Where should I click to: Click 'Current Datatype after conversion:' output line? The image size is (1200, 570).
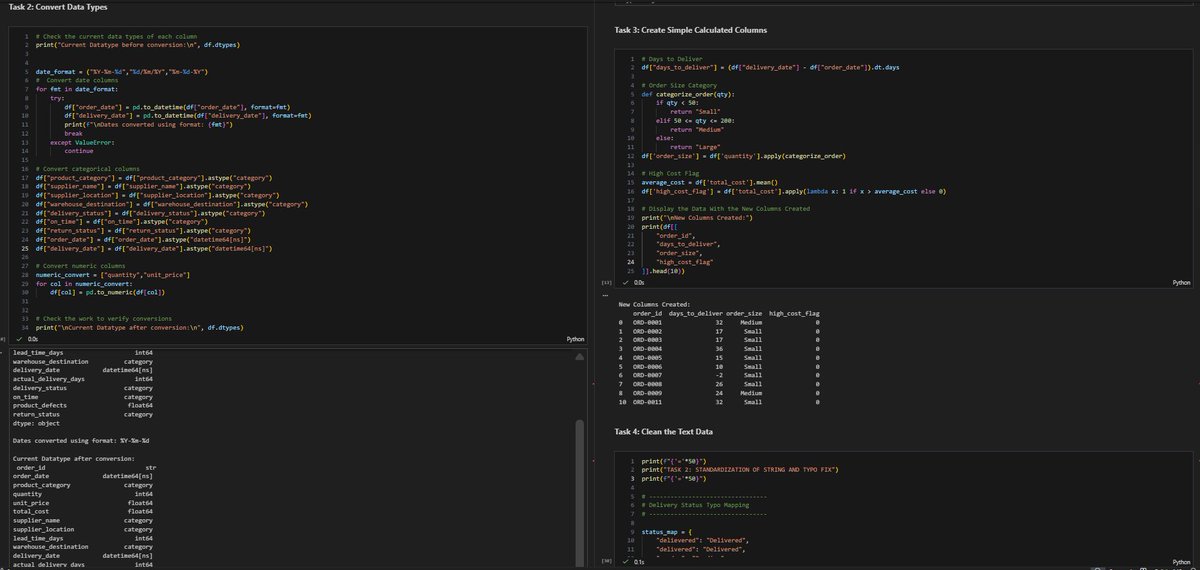pos(72,457)
